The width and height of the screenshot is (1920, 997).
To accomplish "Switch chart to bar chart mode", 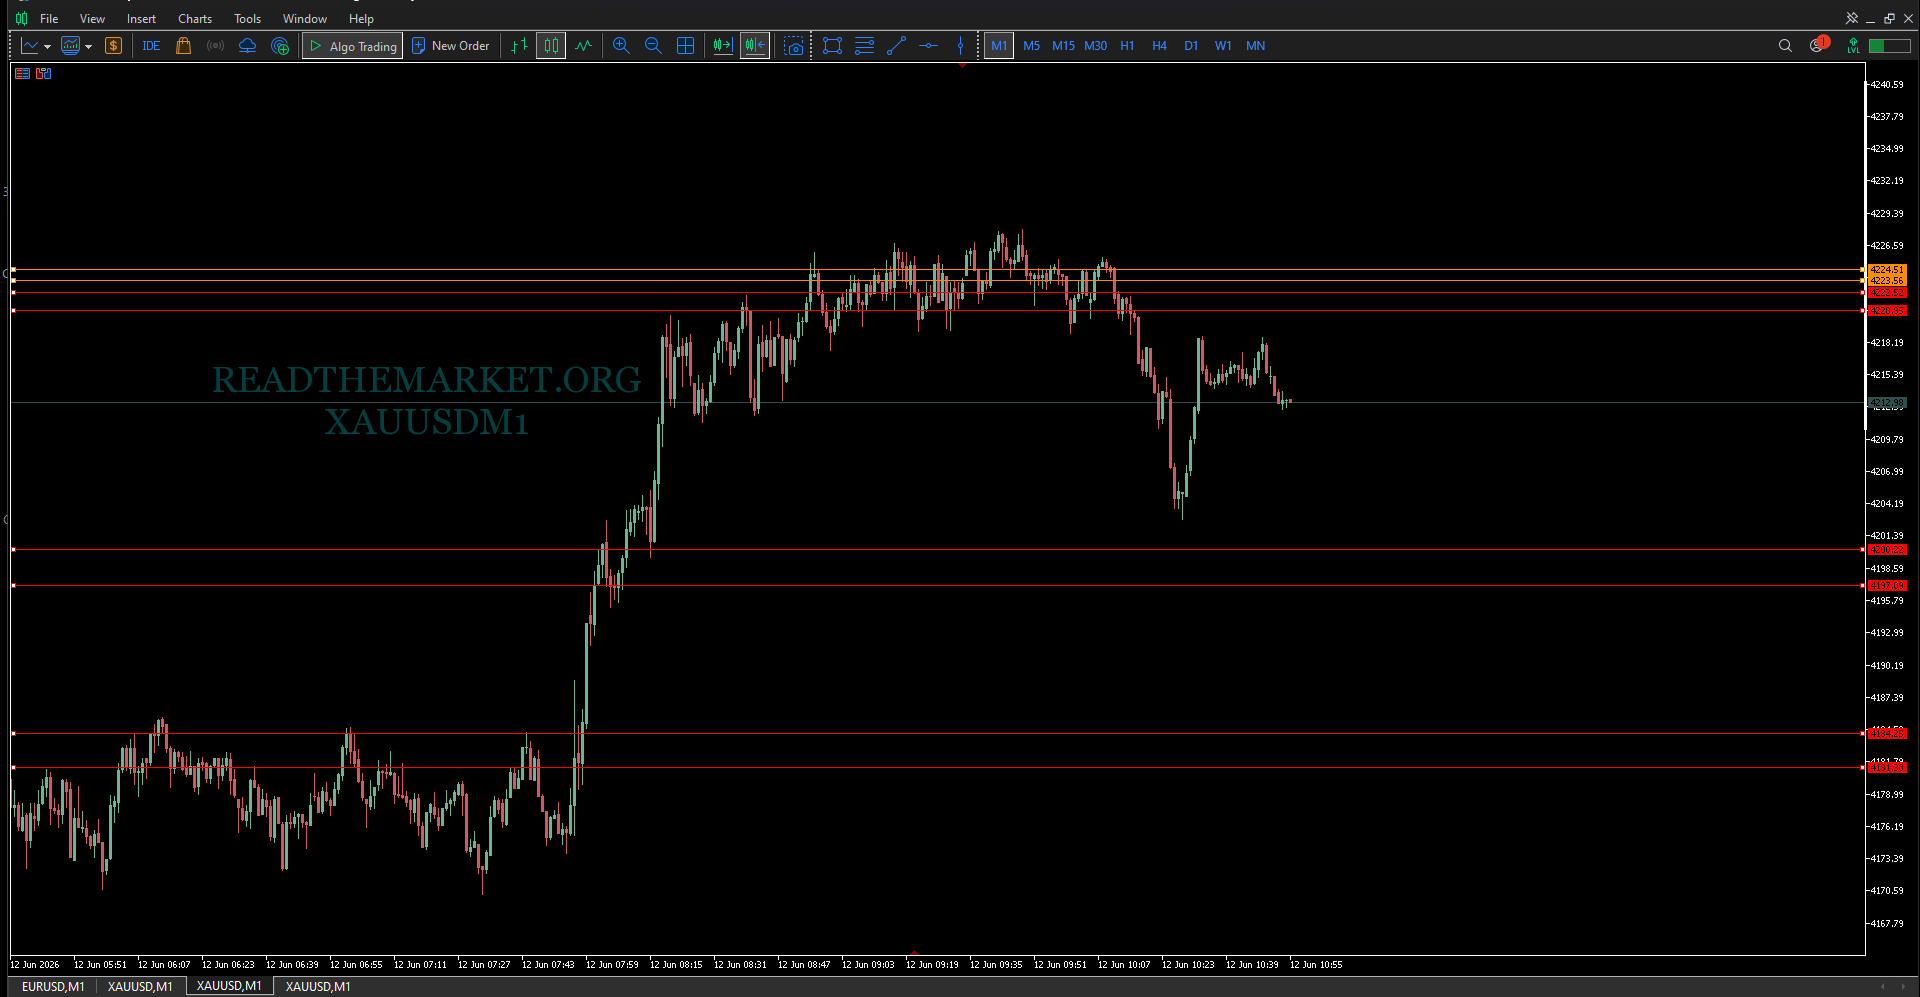I will 519,46.
